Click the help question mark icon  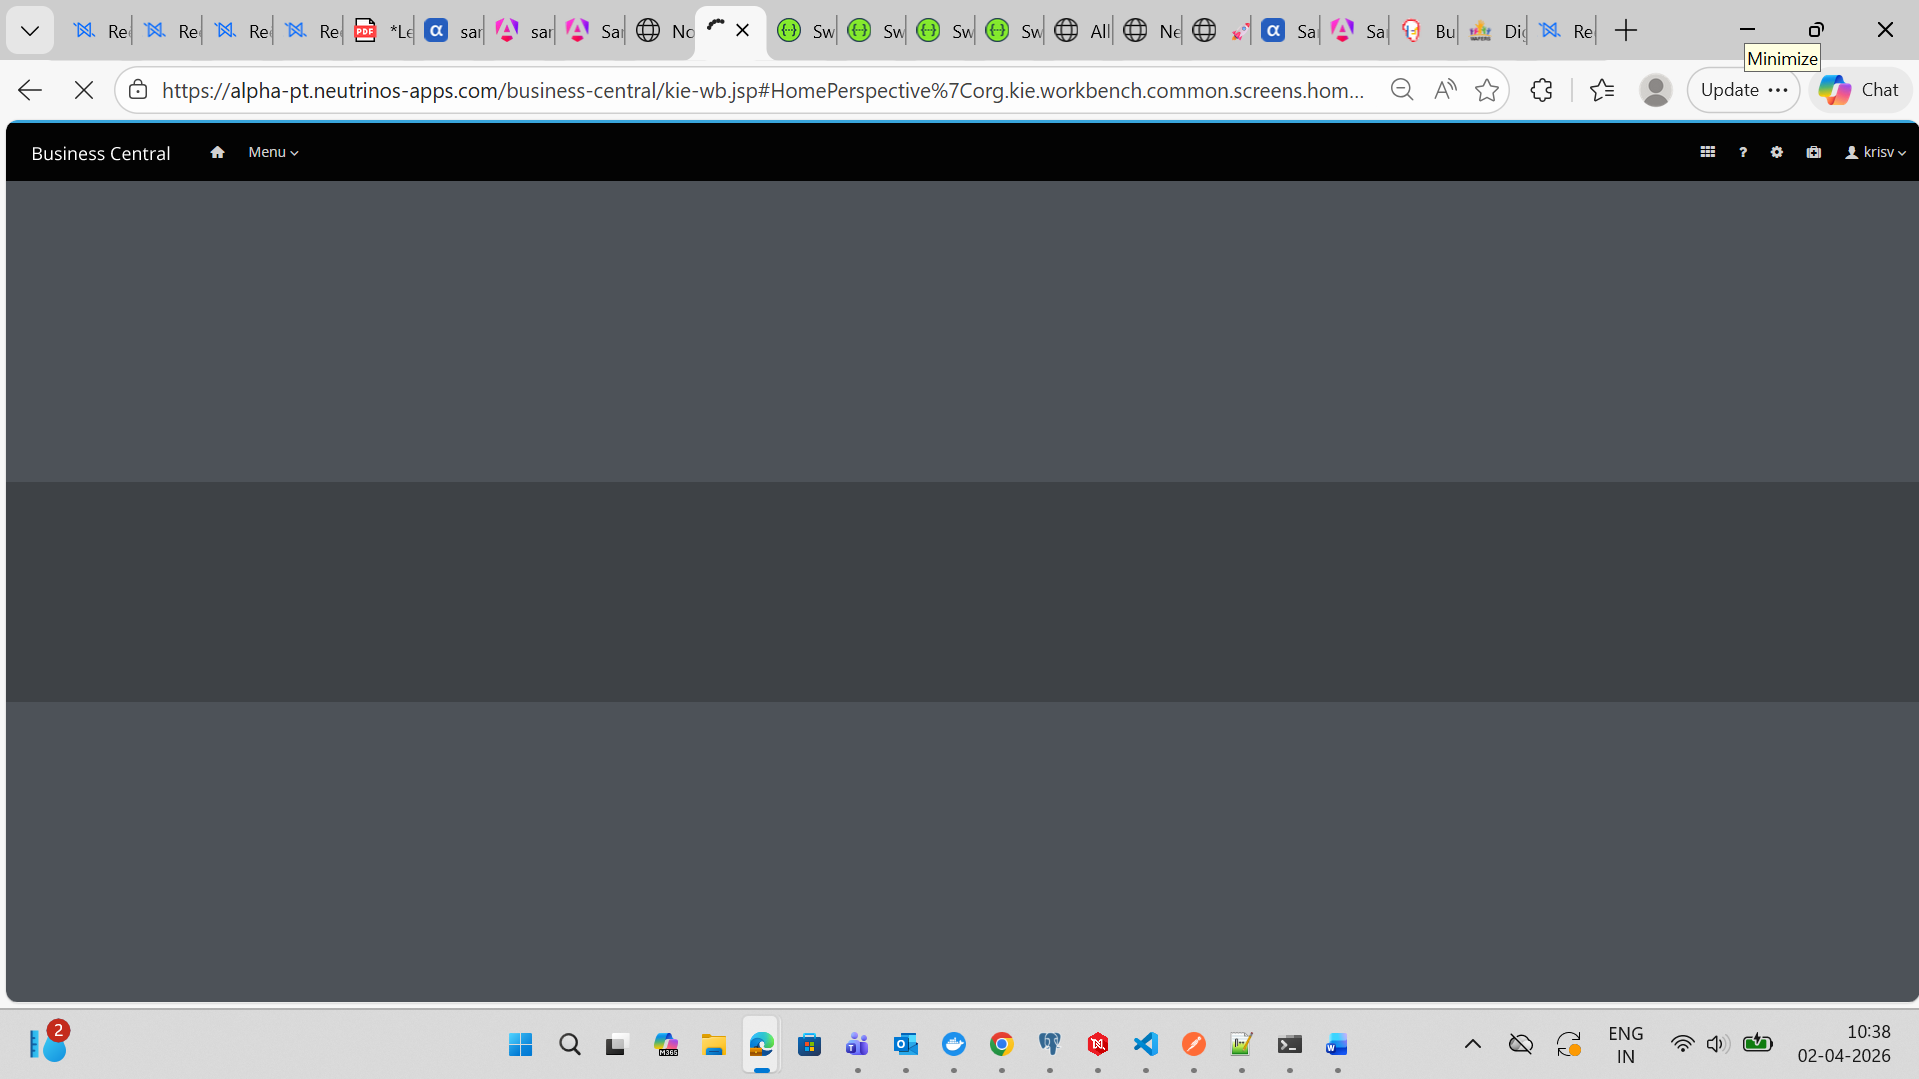pos(1742,152)
